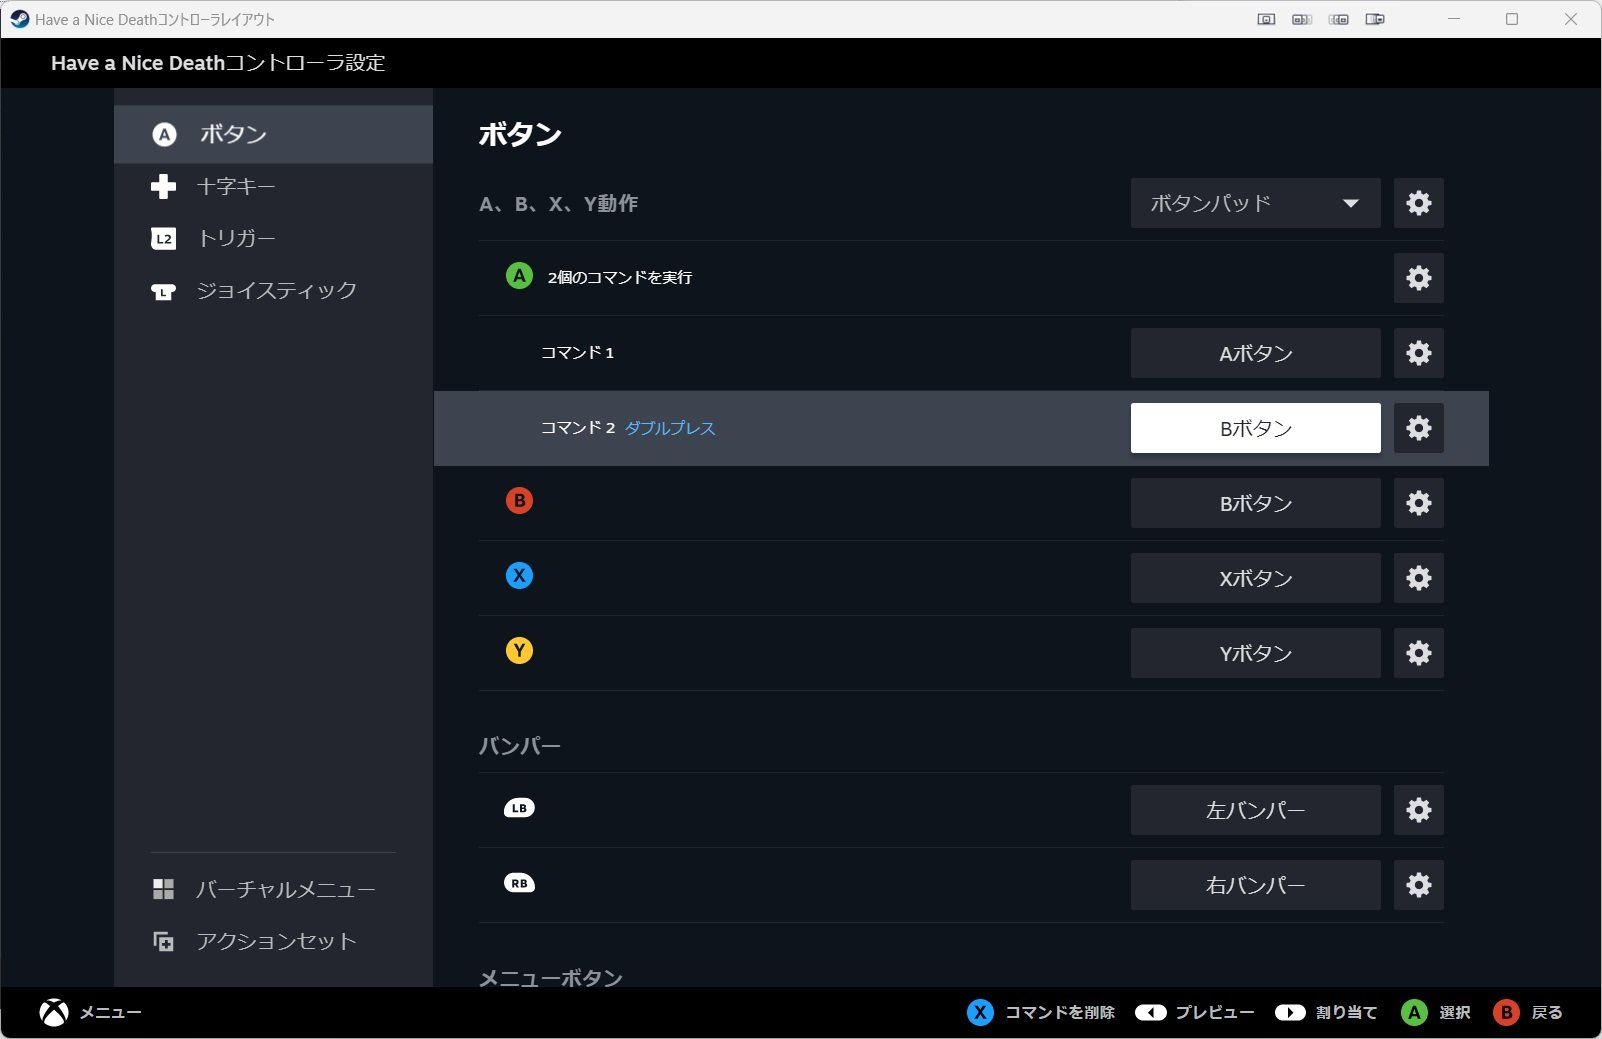Click the 右バンパー binding button
The image size is (1602, 1039).
1255,885
